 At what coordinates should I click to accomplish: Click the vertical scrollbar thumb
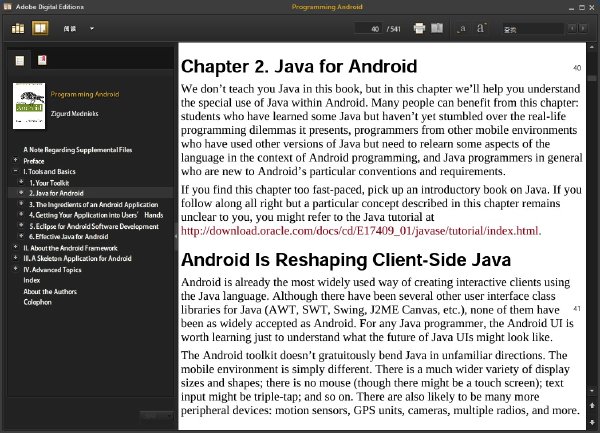(x=592, y=78)
